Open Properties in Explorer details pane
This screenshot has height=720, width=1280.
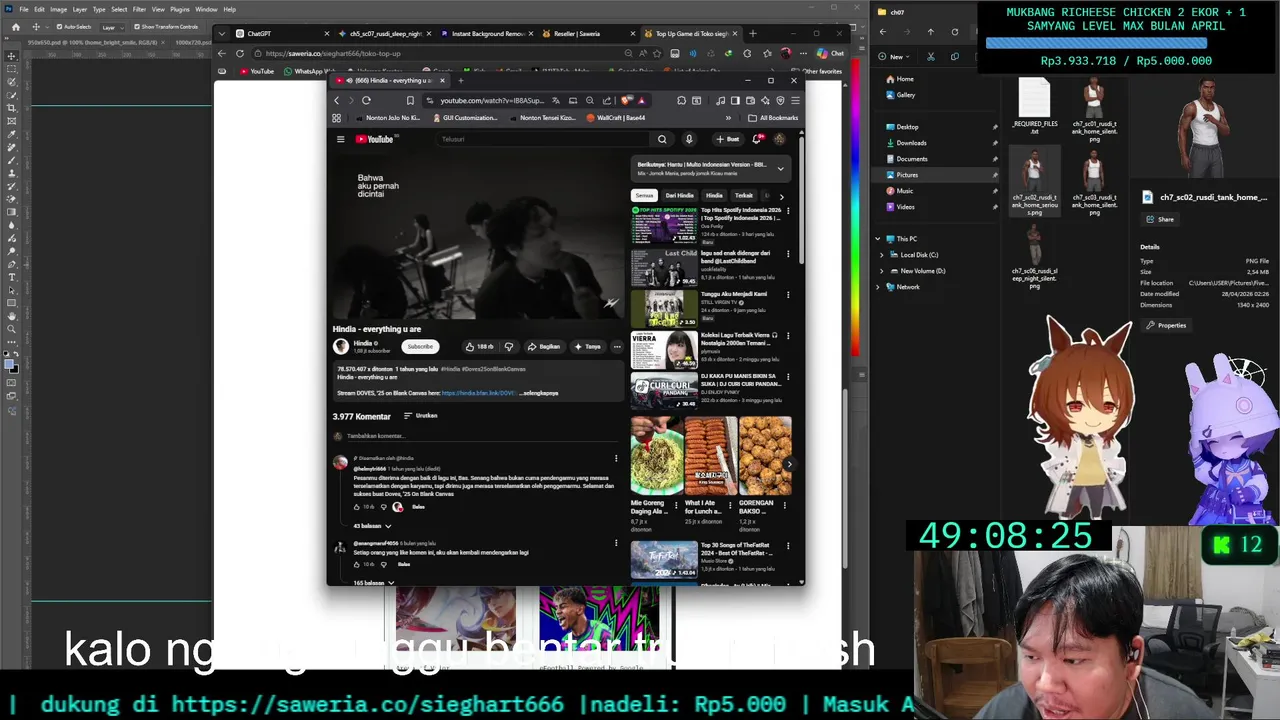click(1166, 325)
